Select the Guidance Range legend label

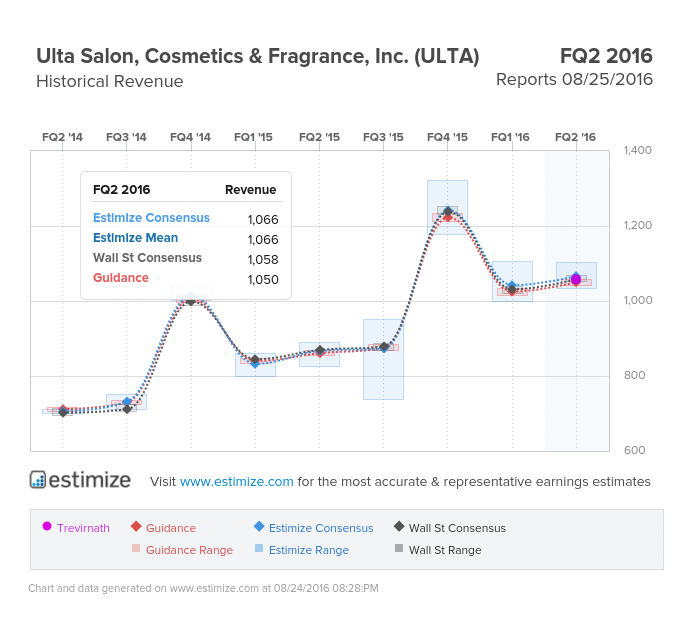click(x=189, y=550)
